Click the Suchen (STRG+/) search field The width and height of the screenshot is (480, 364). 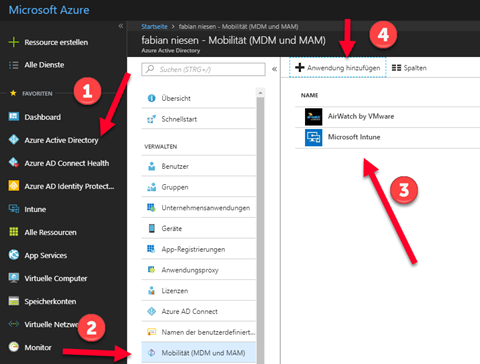203,69
